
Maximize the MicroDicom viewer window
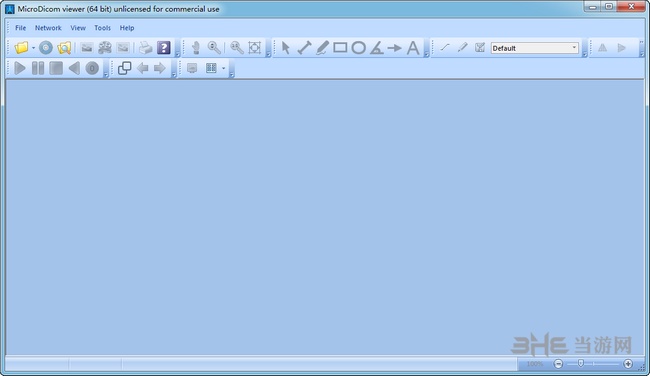609,7
